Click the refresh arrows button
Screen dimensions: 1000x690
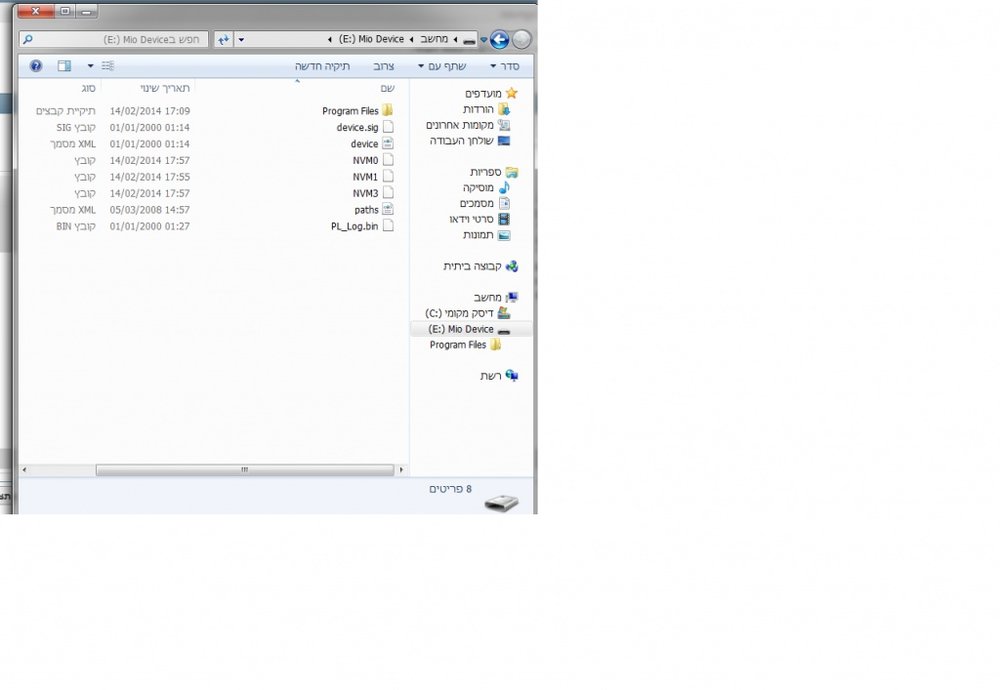coord(223,40)
